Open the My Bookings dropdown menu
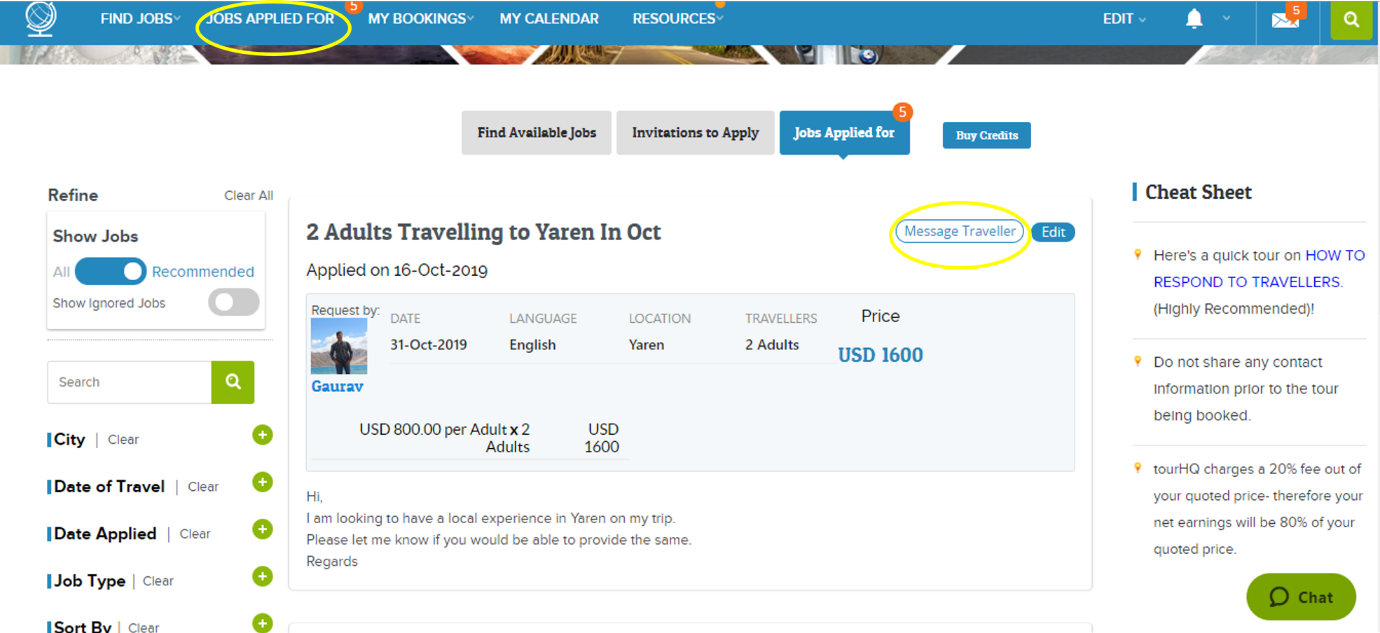The image size is (1380, 633). point(420,19)
